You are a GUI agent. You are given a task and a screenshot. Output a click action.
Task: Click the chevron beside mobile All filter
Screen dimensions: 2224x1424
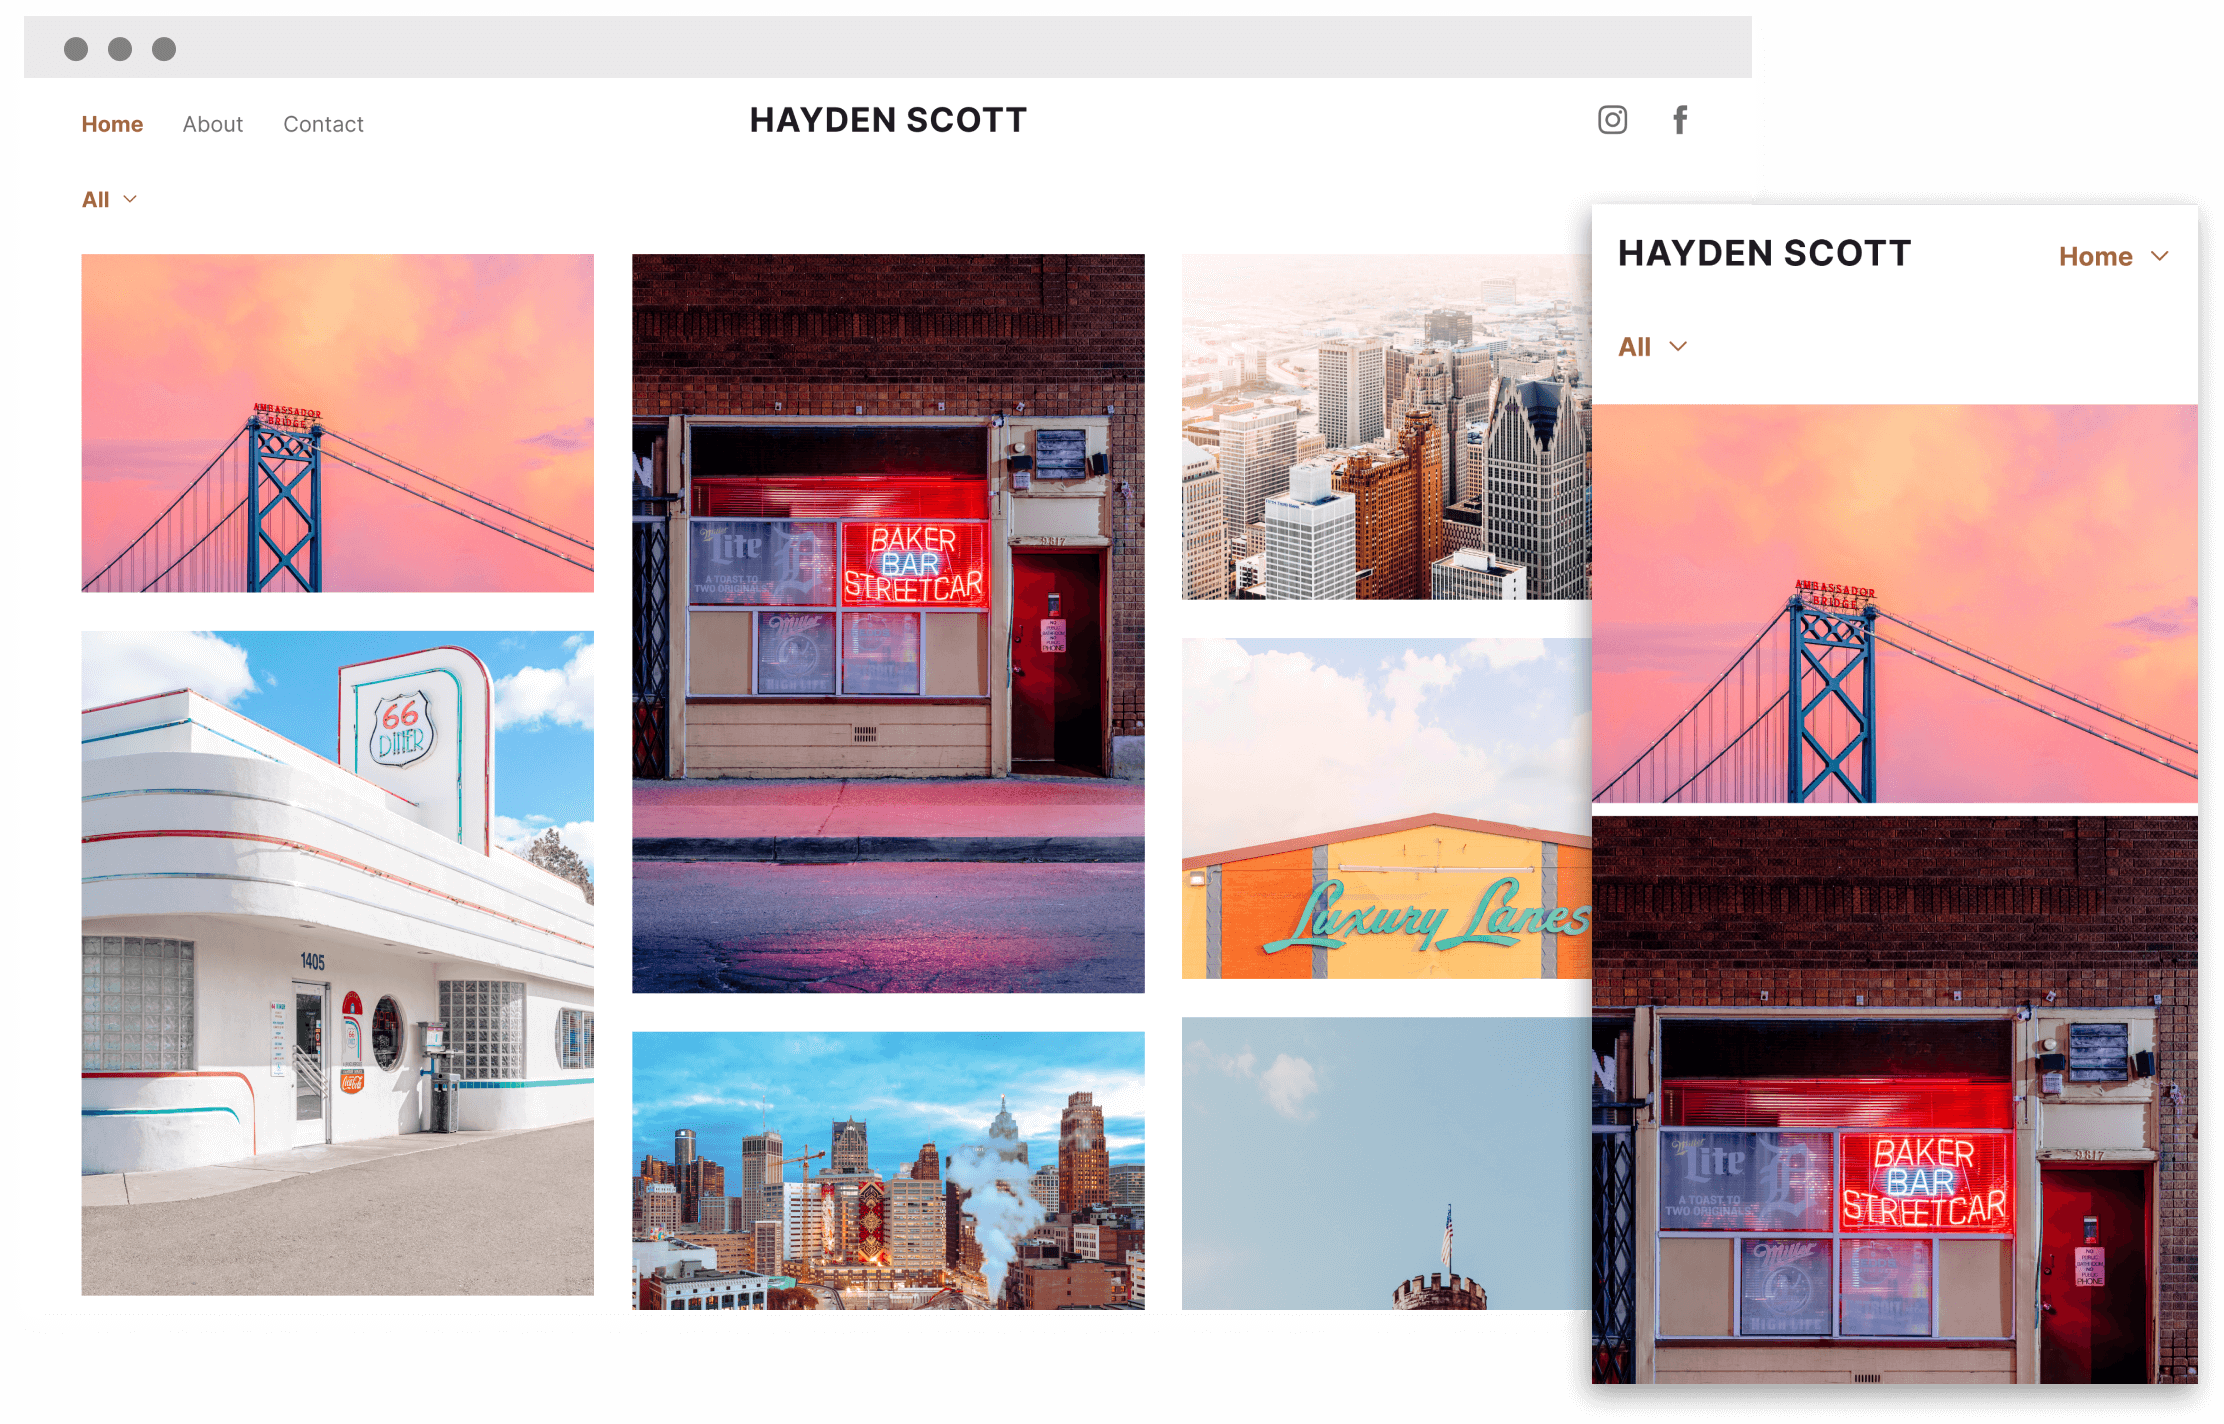point(1678,346)
